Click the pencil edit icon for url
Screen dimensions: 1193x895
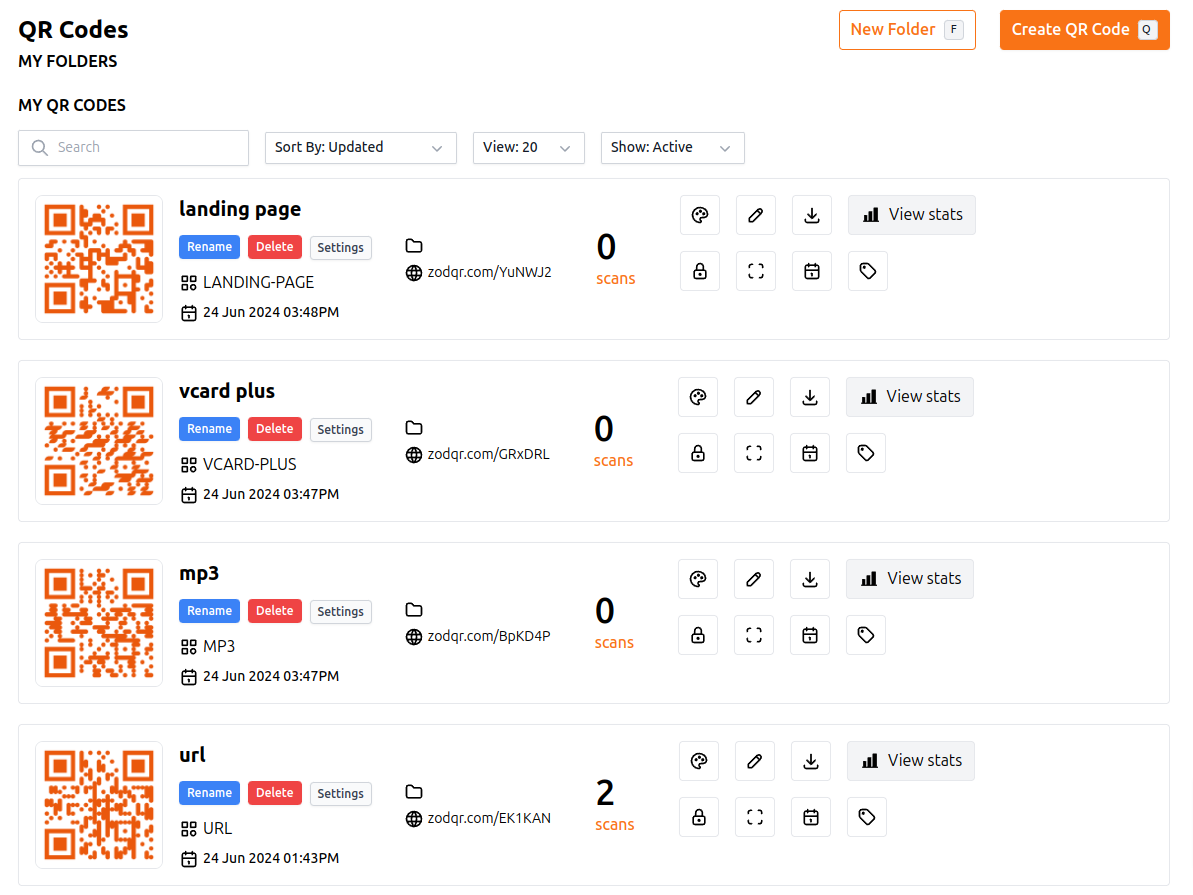[755, 761]
